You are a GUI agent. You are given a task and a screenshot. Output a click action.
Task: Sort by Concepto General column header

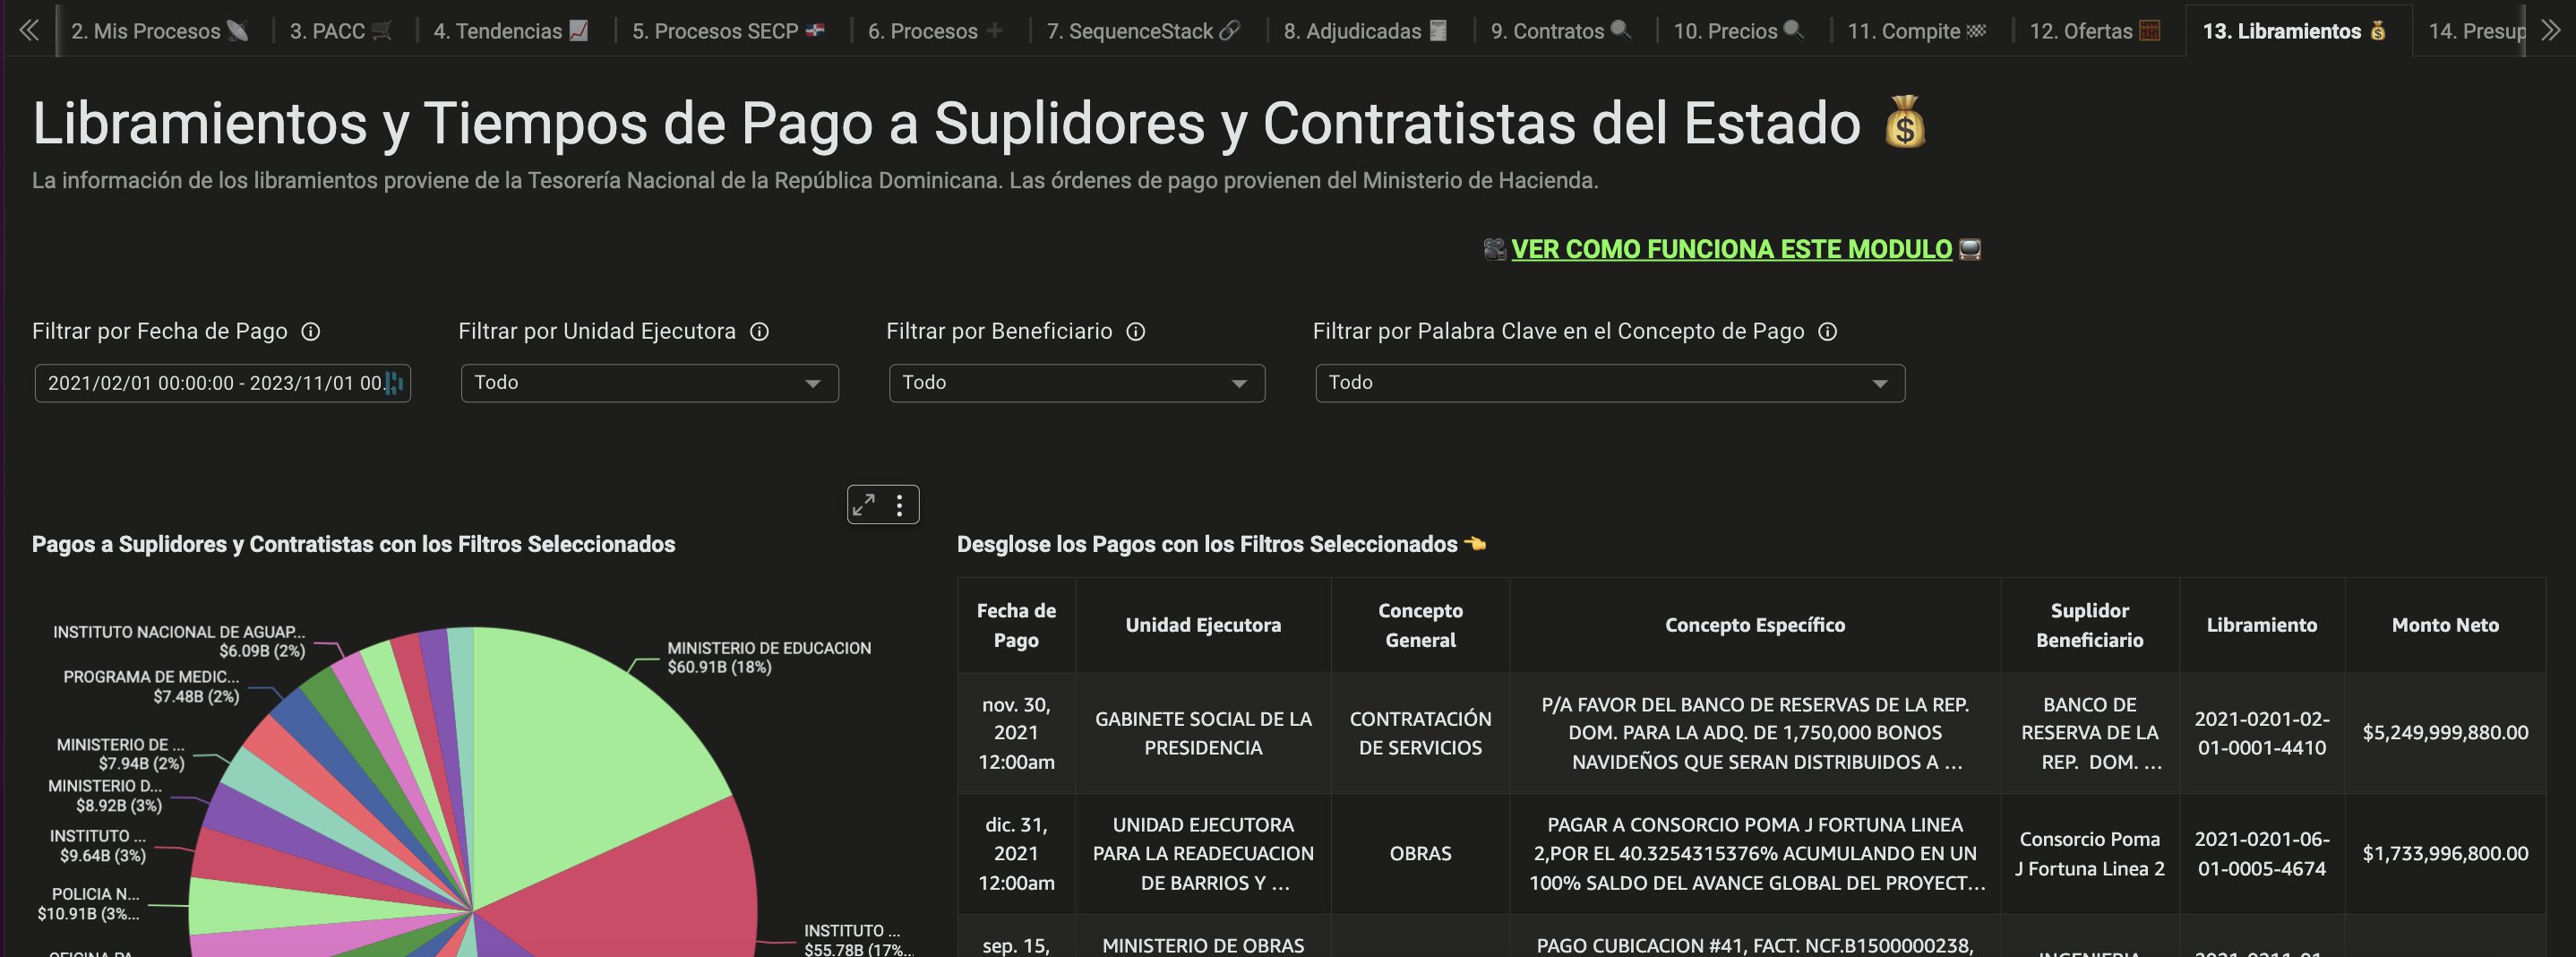point(1420,625)
